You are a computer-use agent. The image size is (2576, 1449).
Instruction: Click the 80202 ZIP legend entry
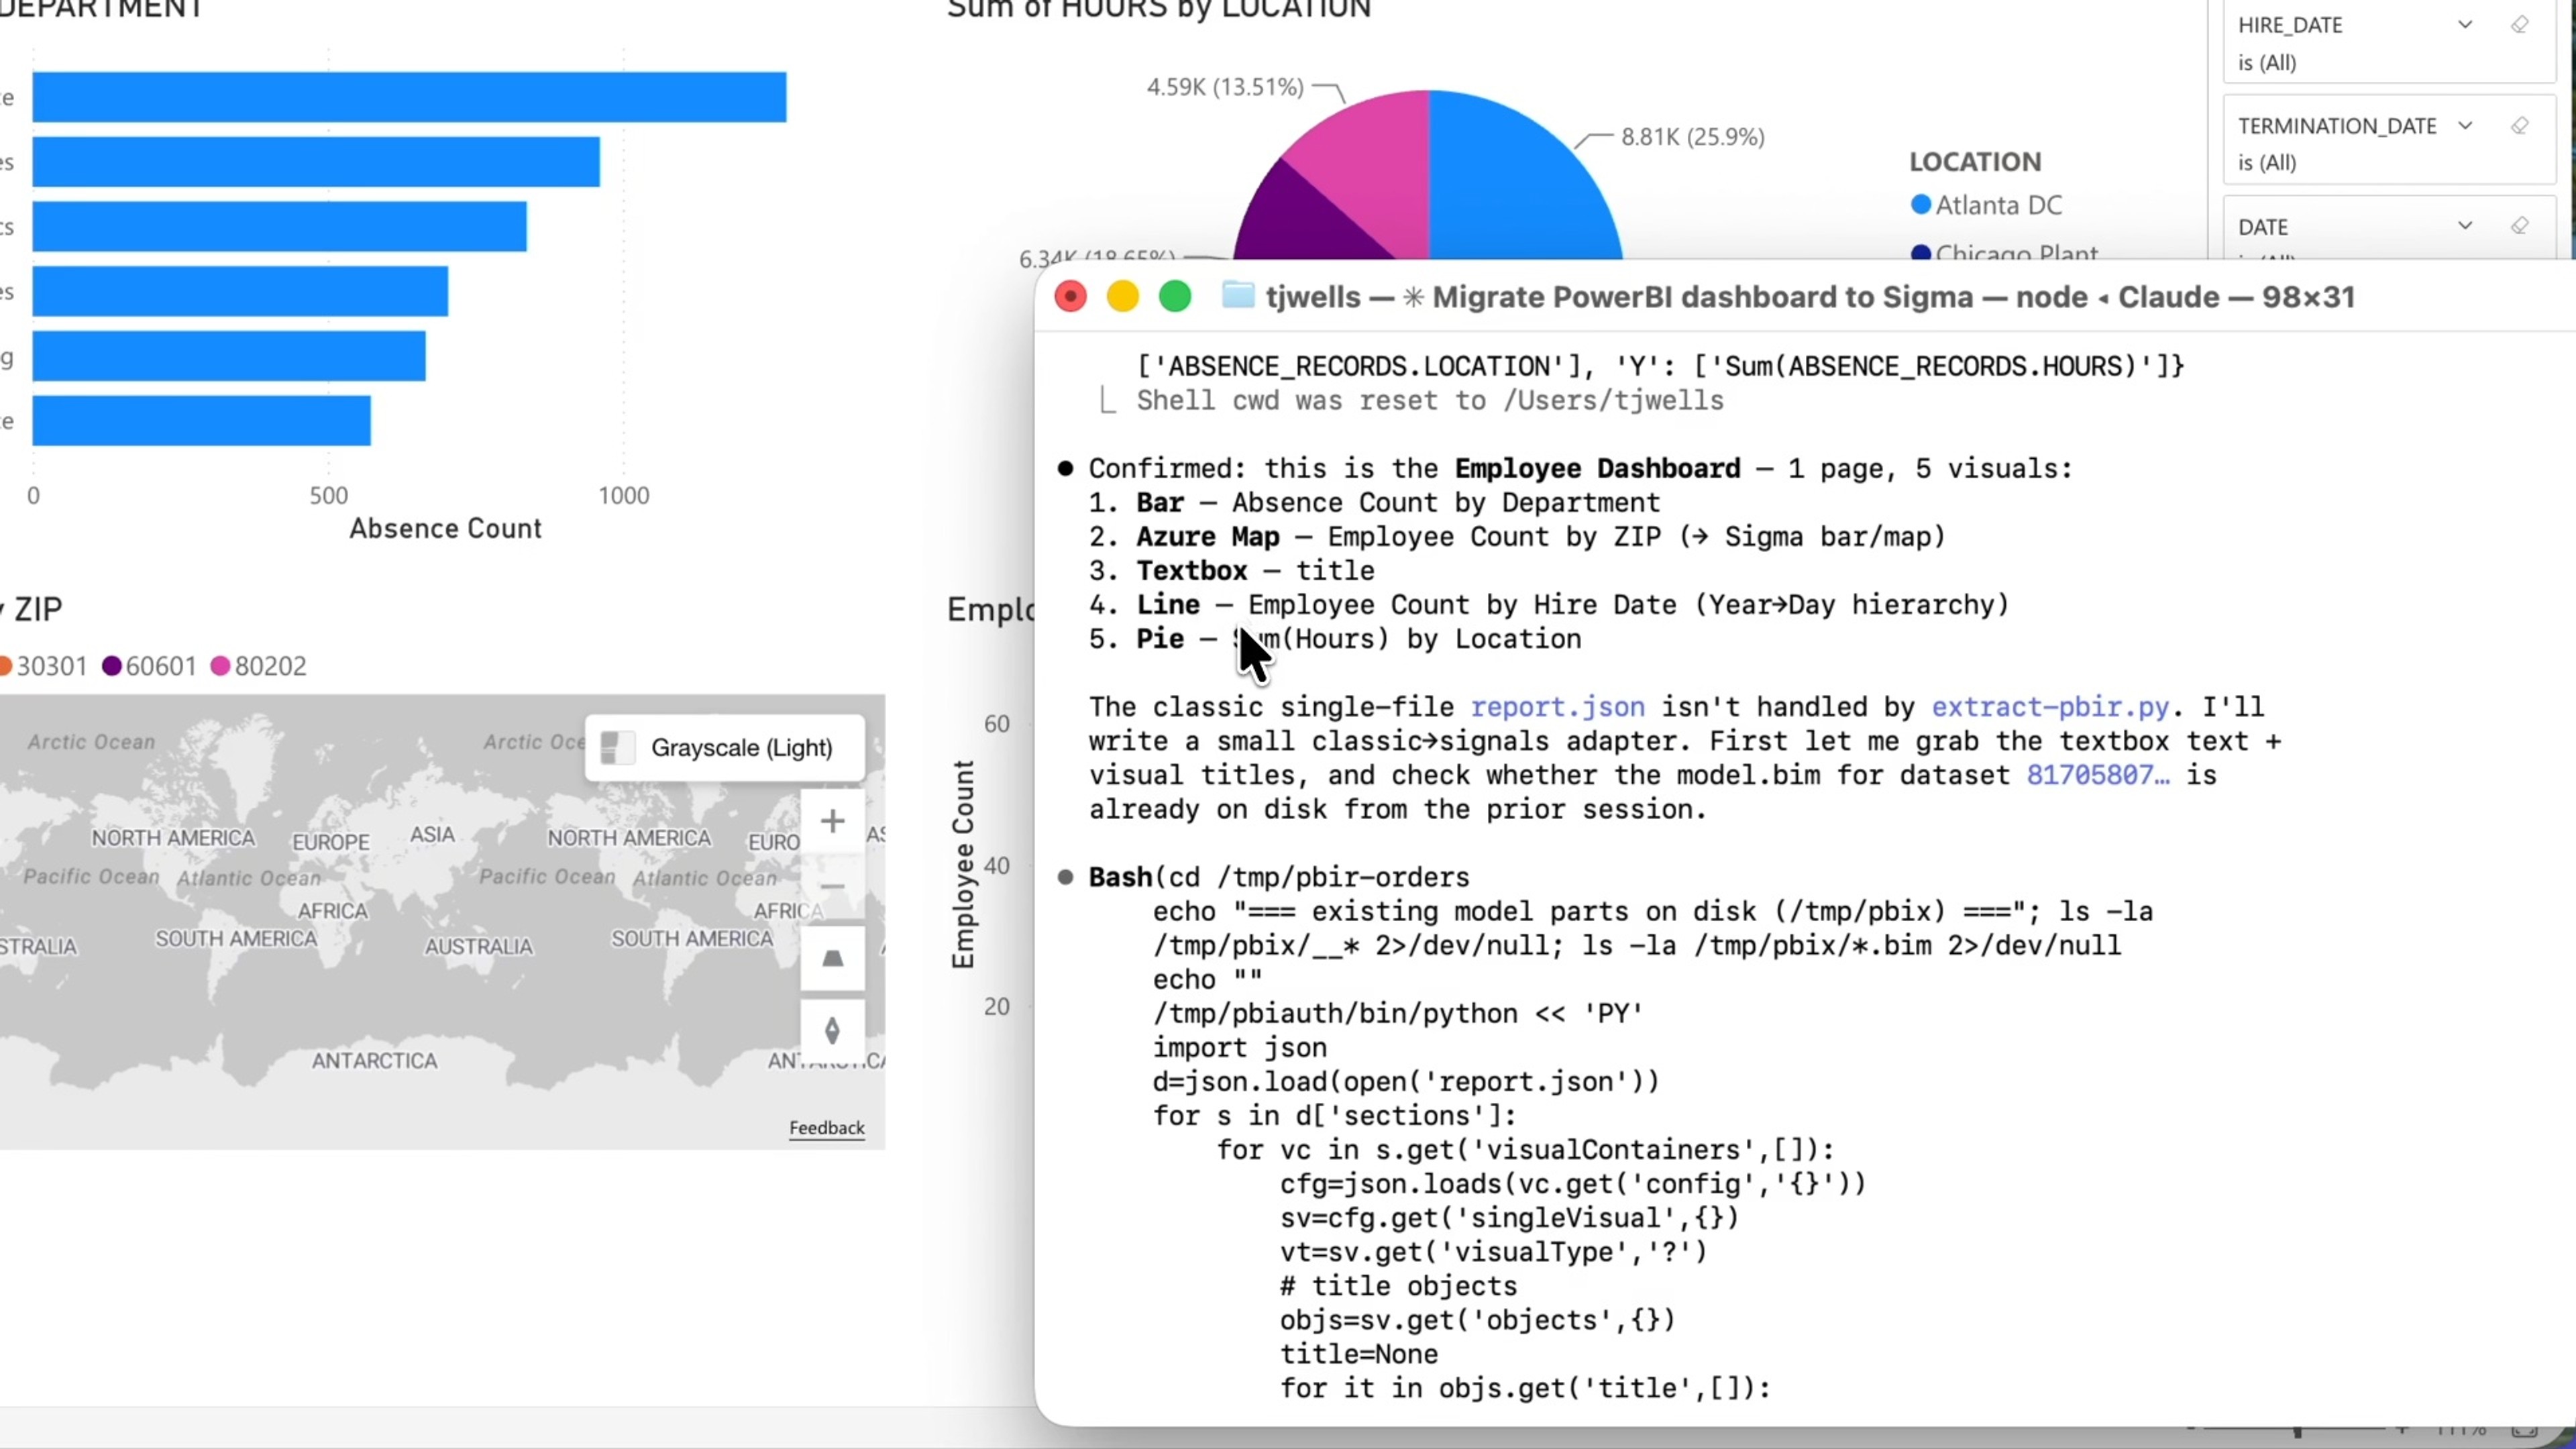(259, 666)
